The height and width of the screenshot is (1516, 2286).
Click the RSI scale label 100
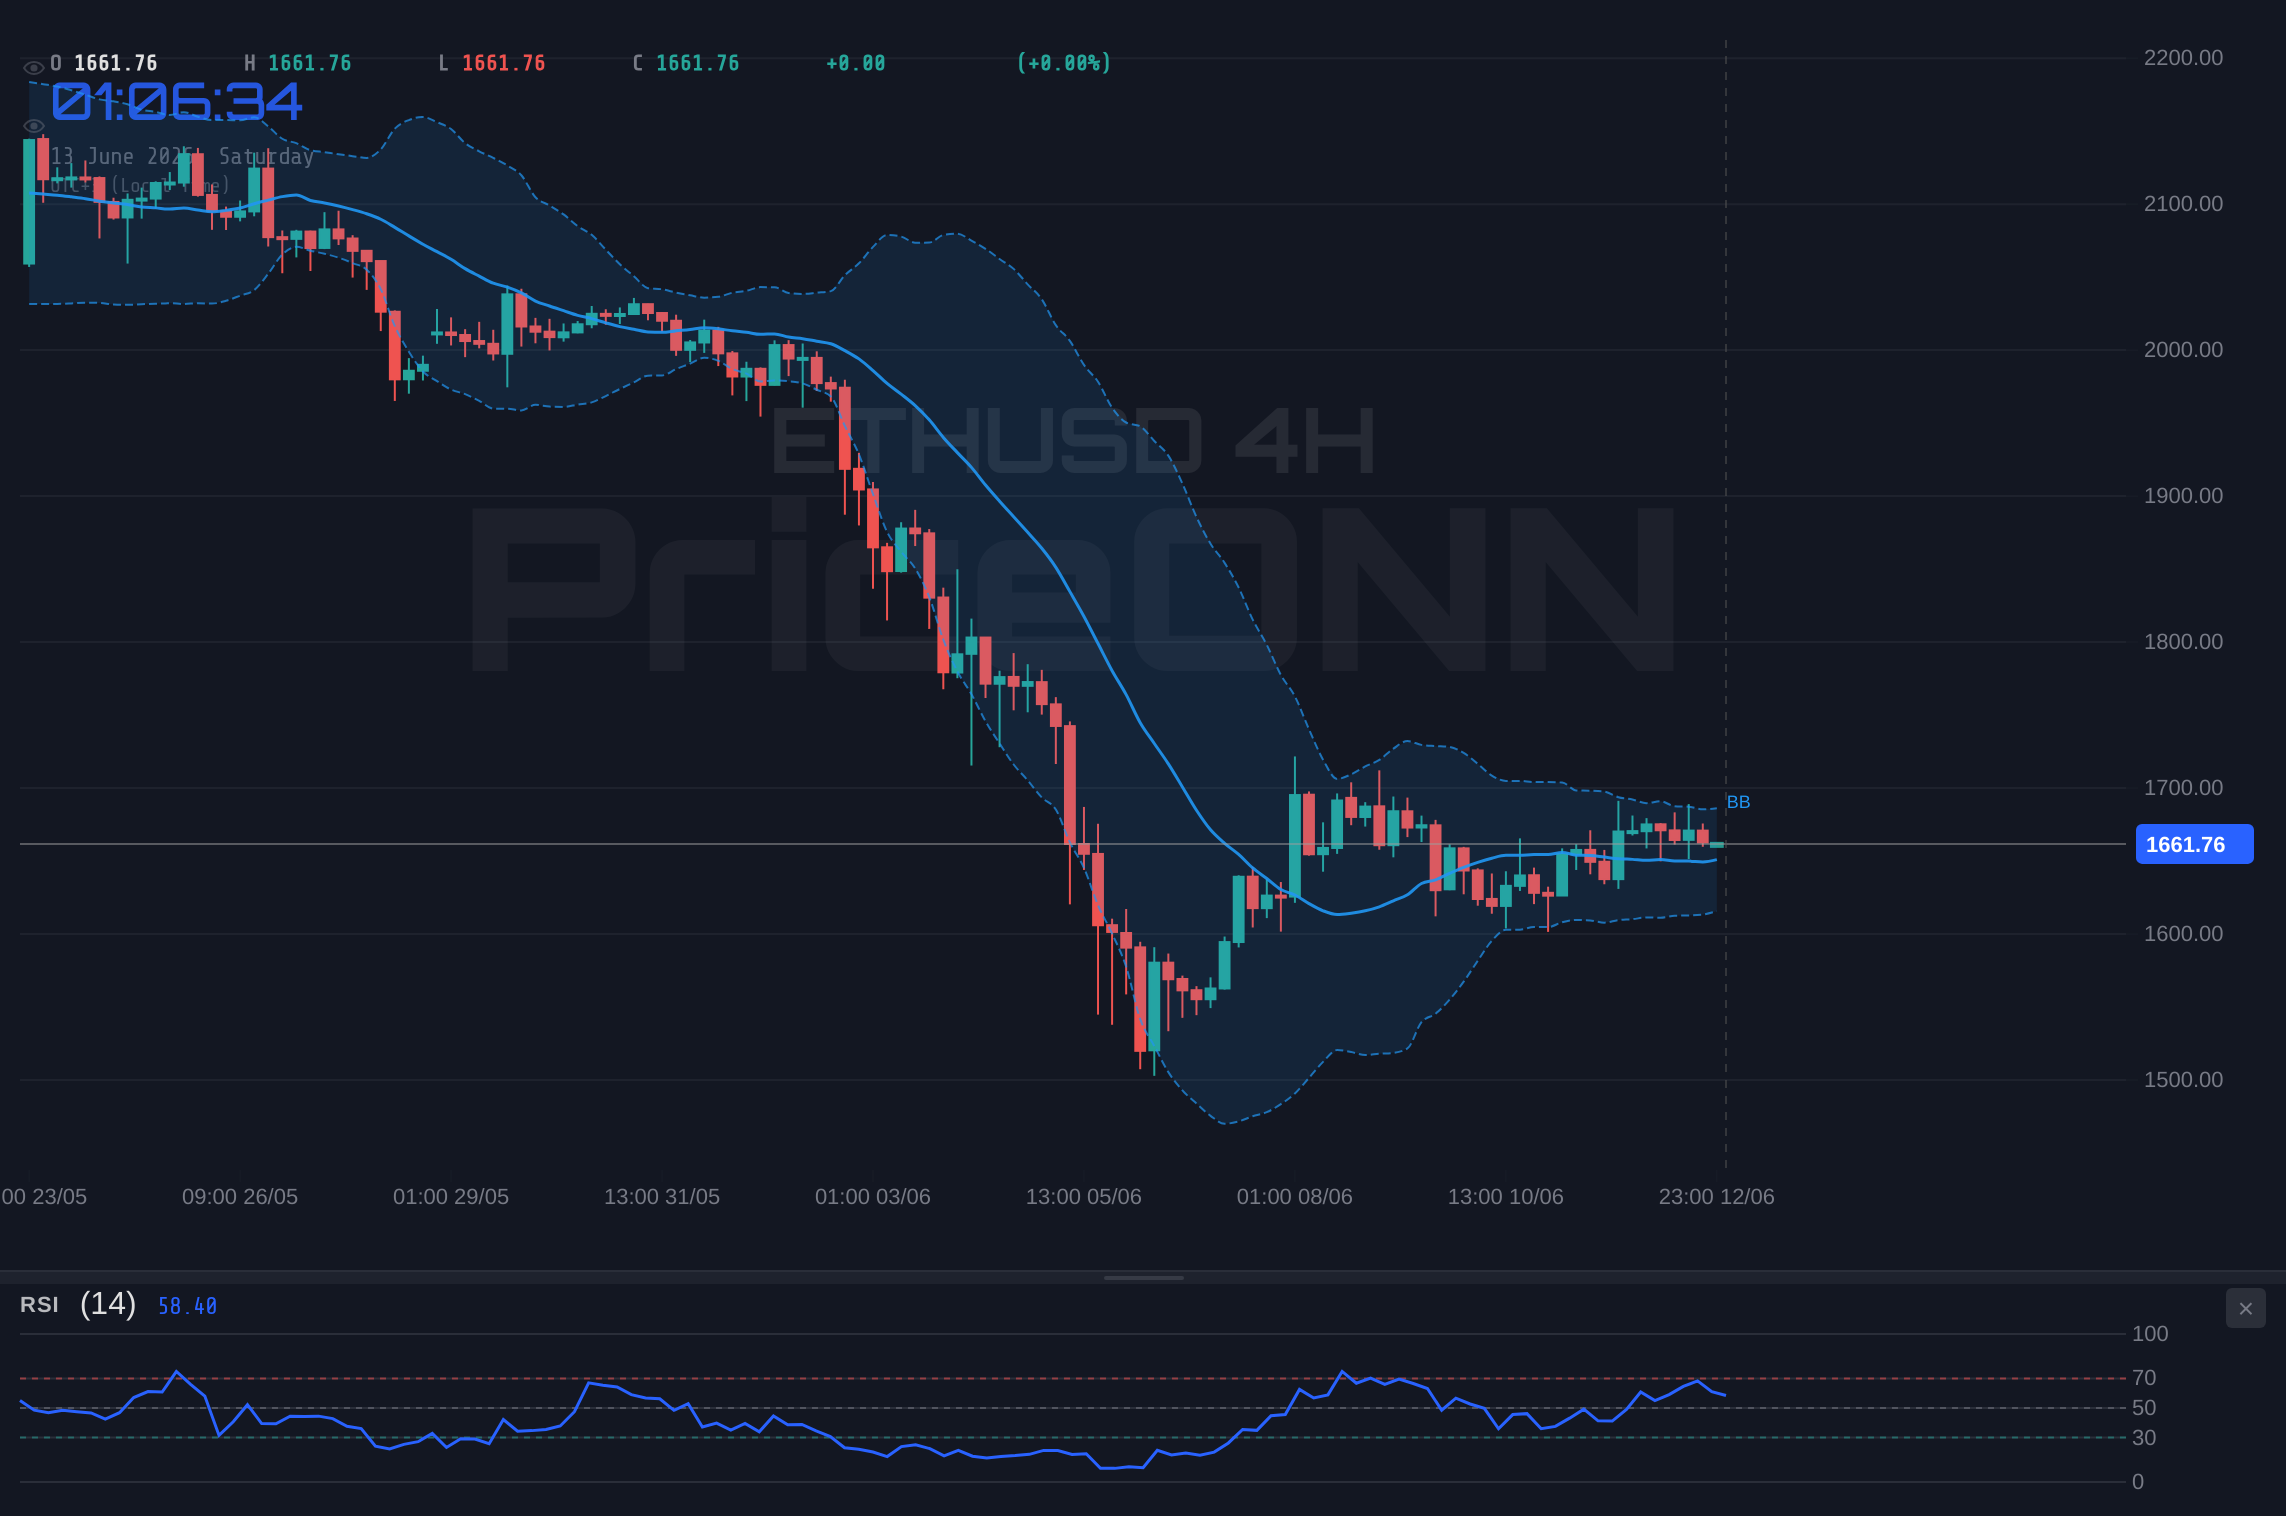[x=2150, y=1334]
